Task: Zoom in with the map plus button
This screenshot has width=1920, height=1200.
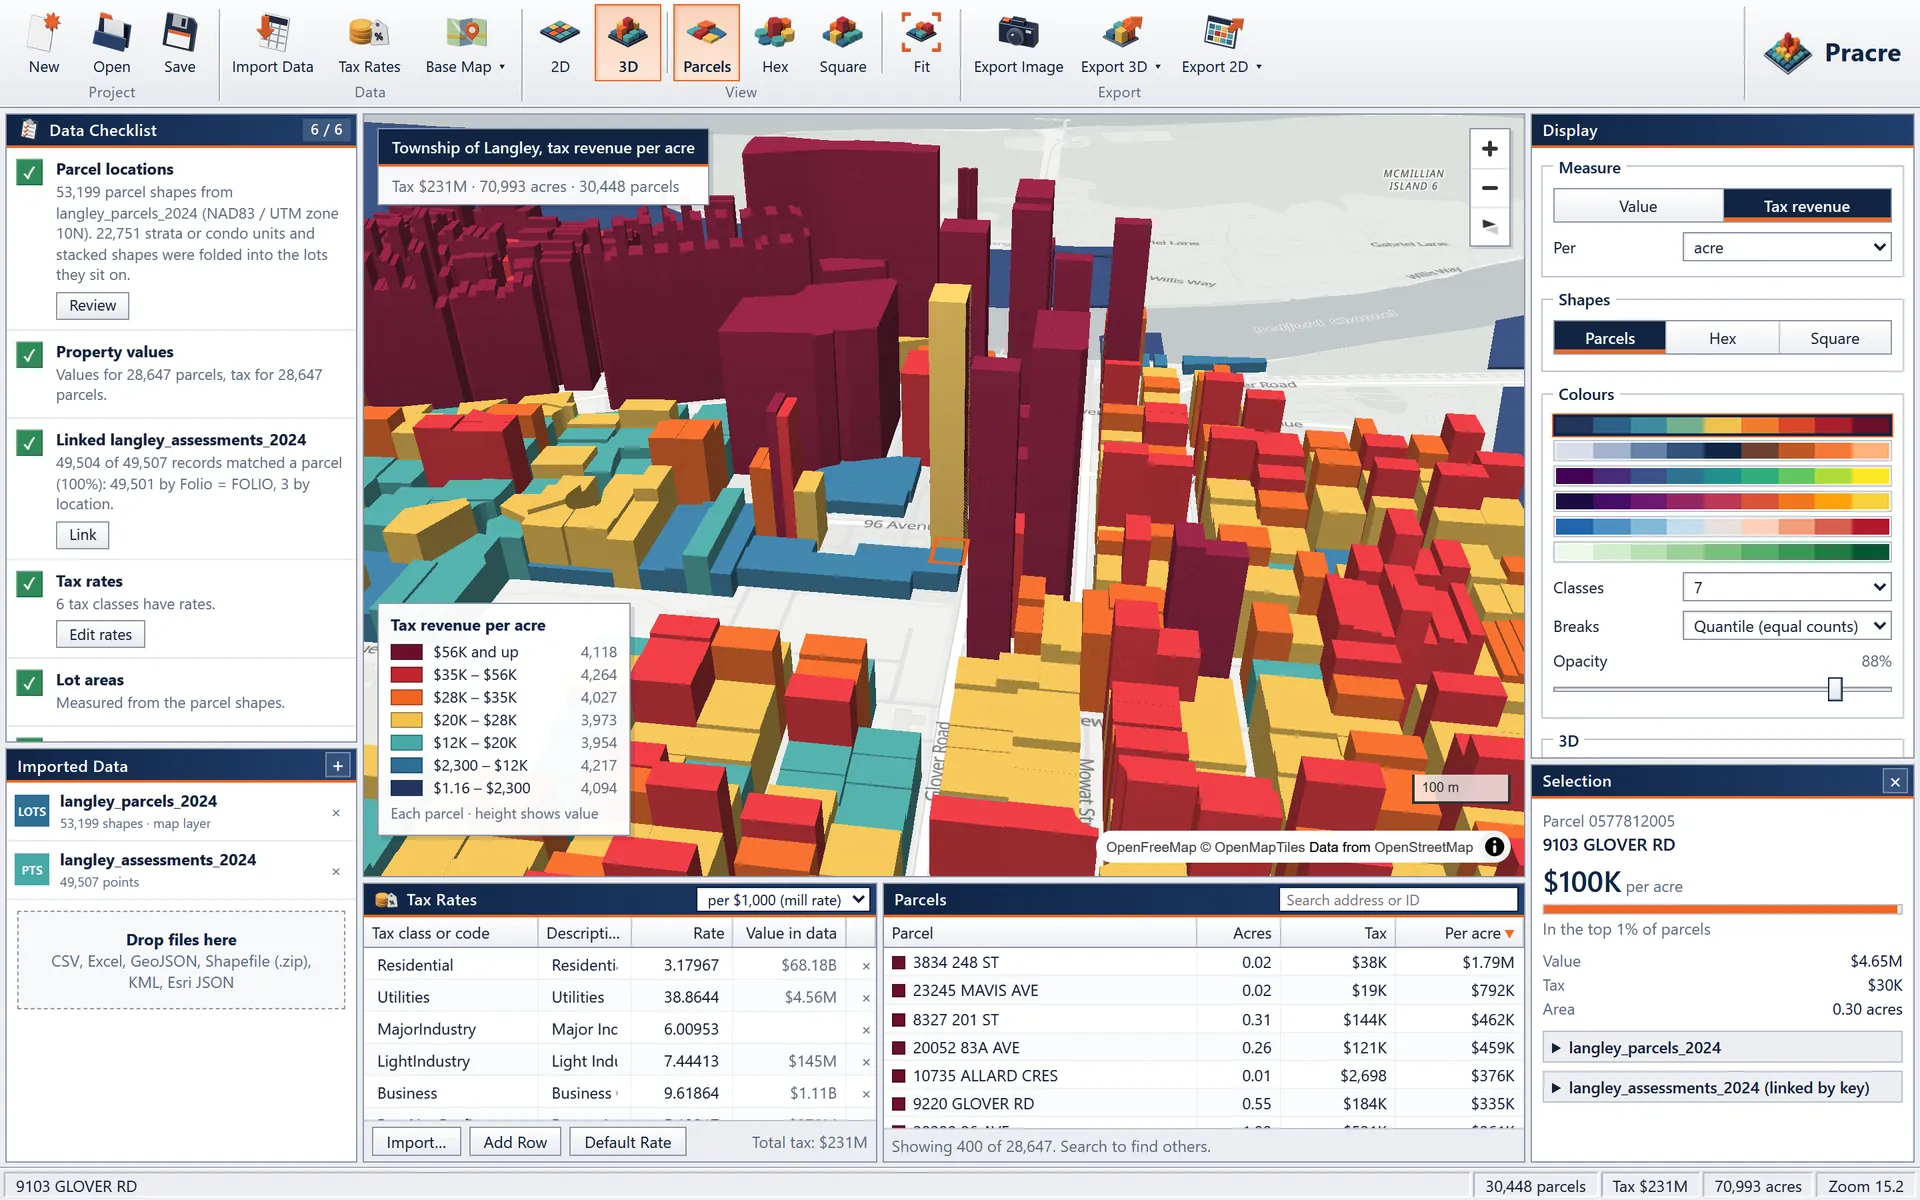Action: point(1489,149)
